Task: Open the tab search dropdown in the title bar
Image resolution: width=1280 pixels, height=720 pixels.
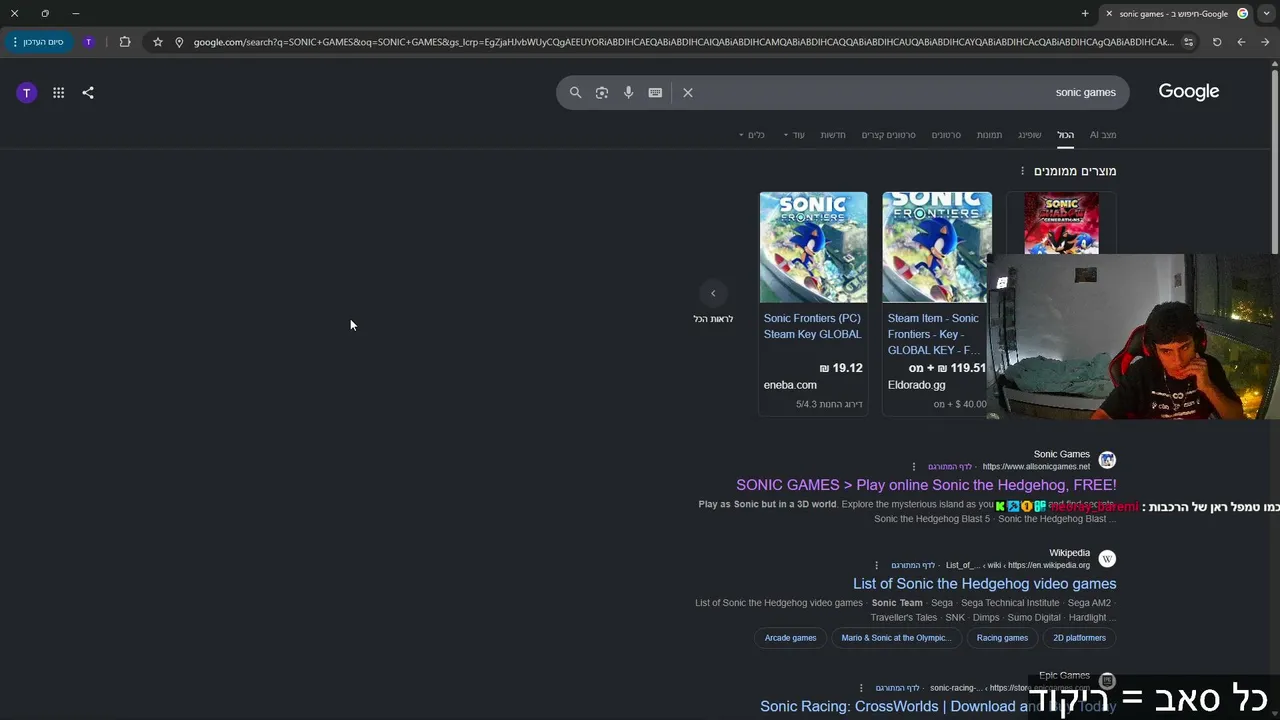Action: coord(1266,14)
